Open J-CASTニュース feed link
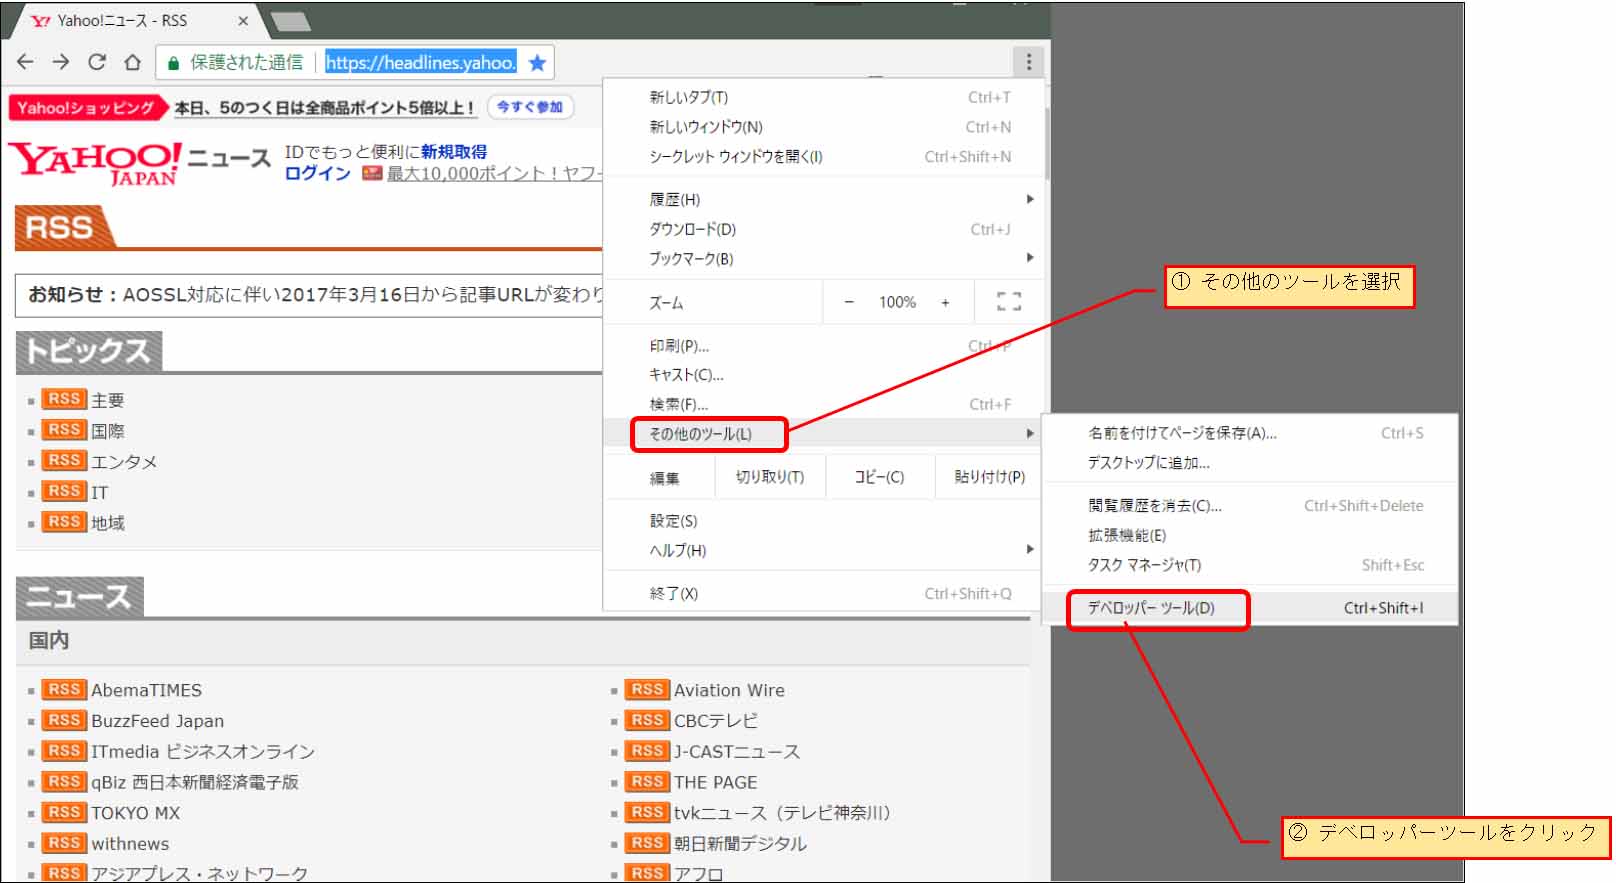 point(737,752)
